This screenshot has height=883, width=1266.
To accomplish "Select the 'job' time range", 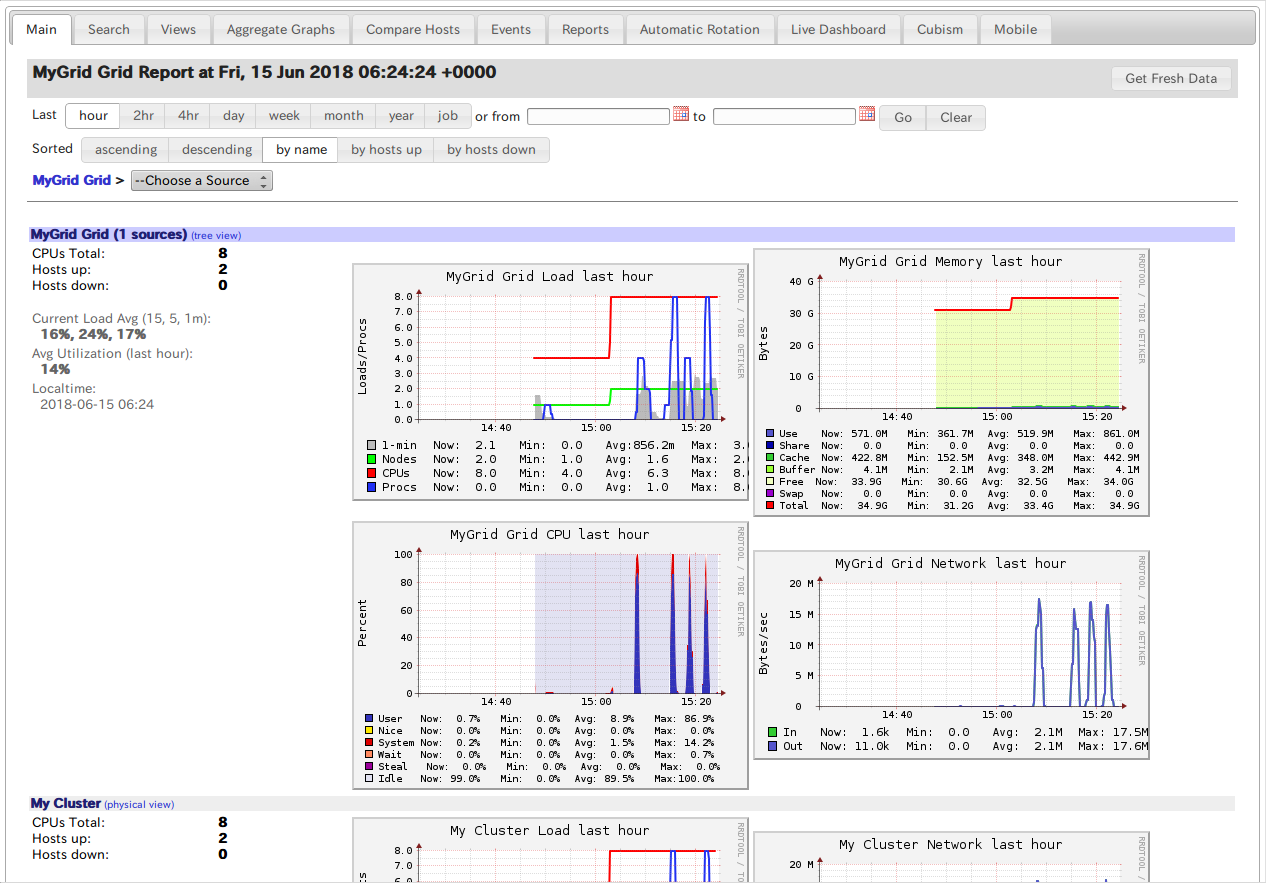I will (x=448, y=116).
